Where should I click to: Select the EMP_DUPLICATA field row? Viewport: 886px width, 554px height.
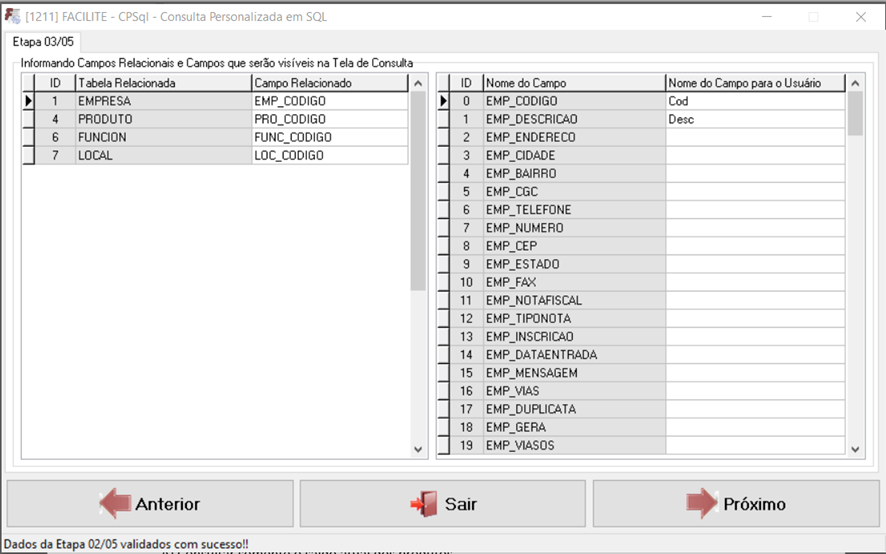pos(641,409)
